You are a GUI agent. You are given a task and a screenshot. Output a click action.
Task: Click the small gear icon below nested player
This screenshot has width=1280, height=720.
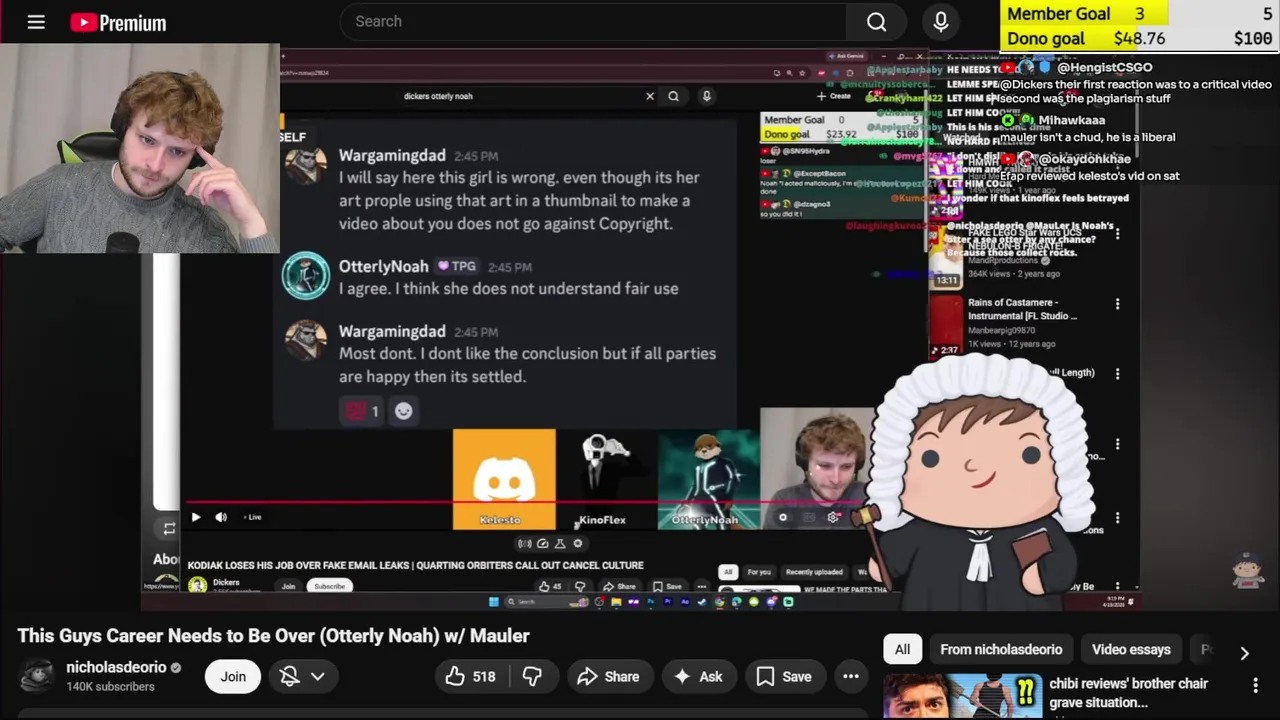click(577, 543)
